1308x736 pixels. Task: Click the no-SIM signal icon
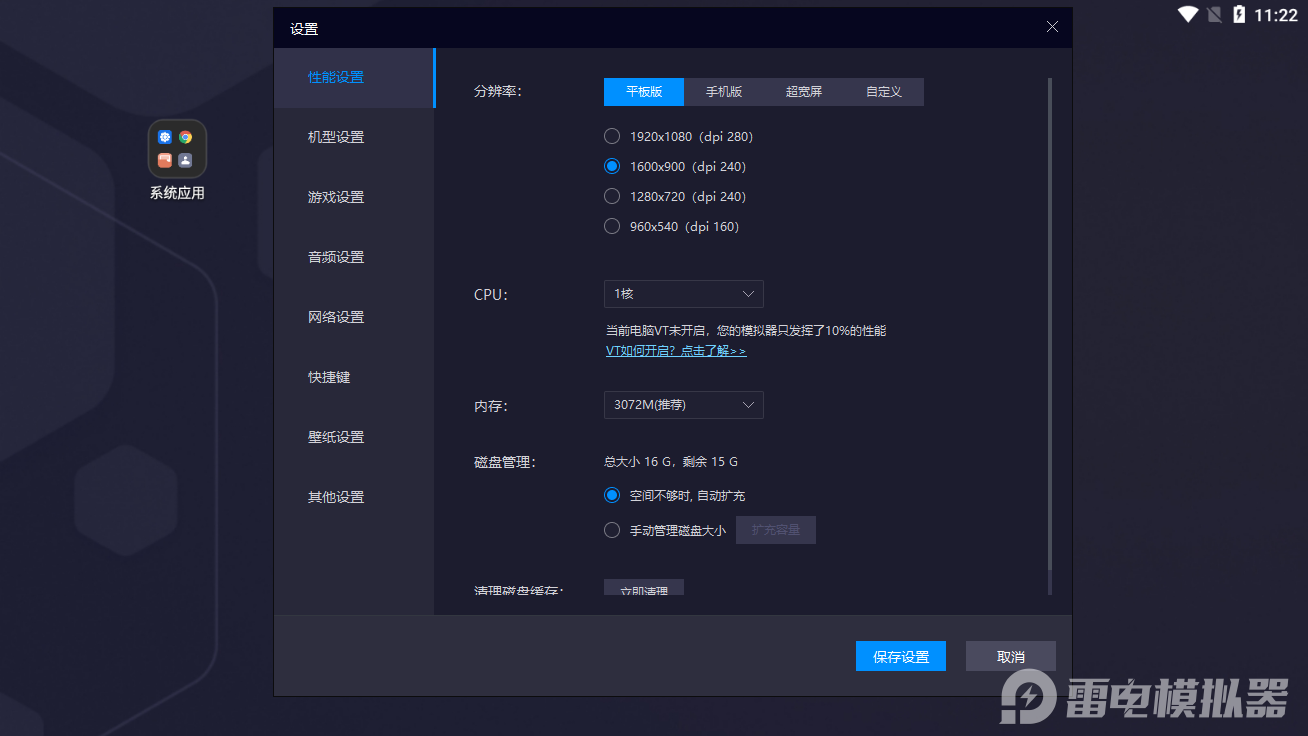(1214, 14)
